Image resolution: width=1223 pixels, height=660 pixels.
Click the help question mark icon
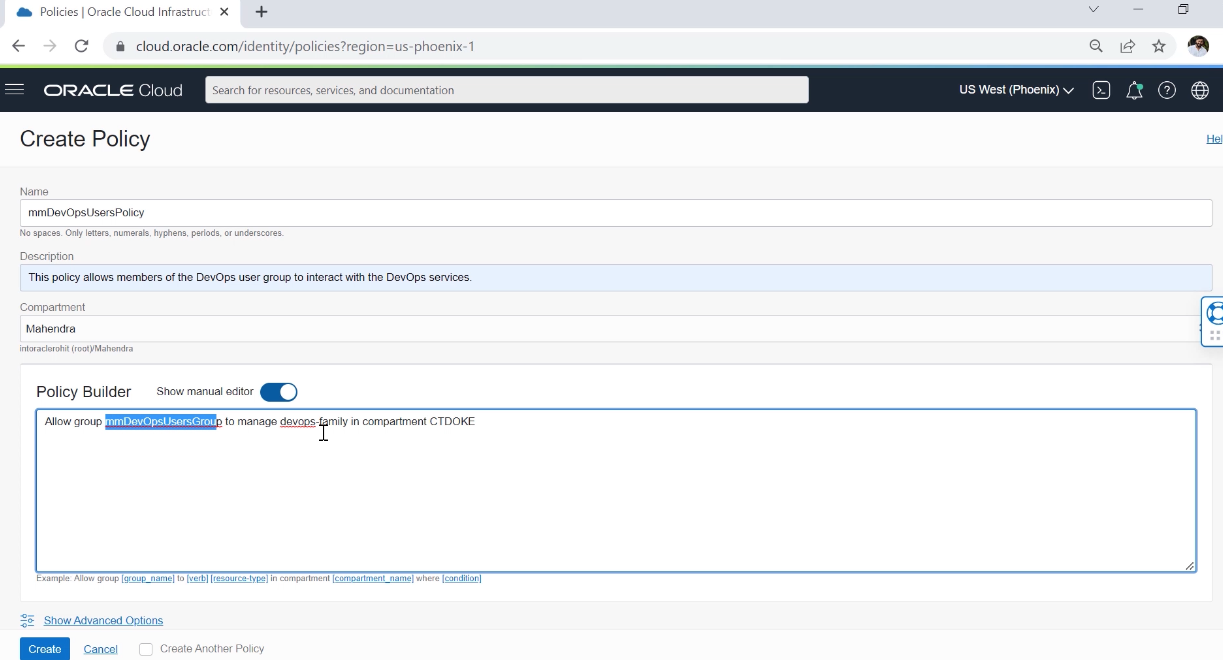click(1166, 90)
